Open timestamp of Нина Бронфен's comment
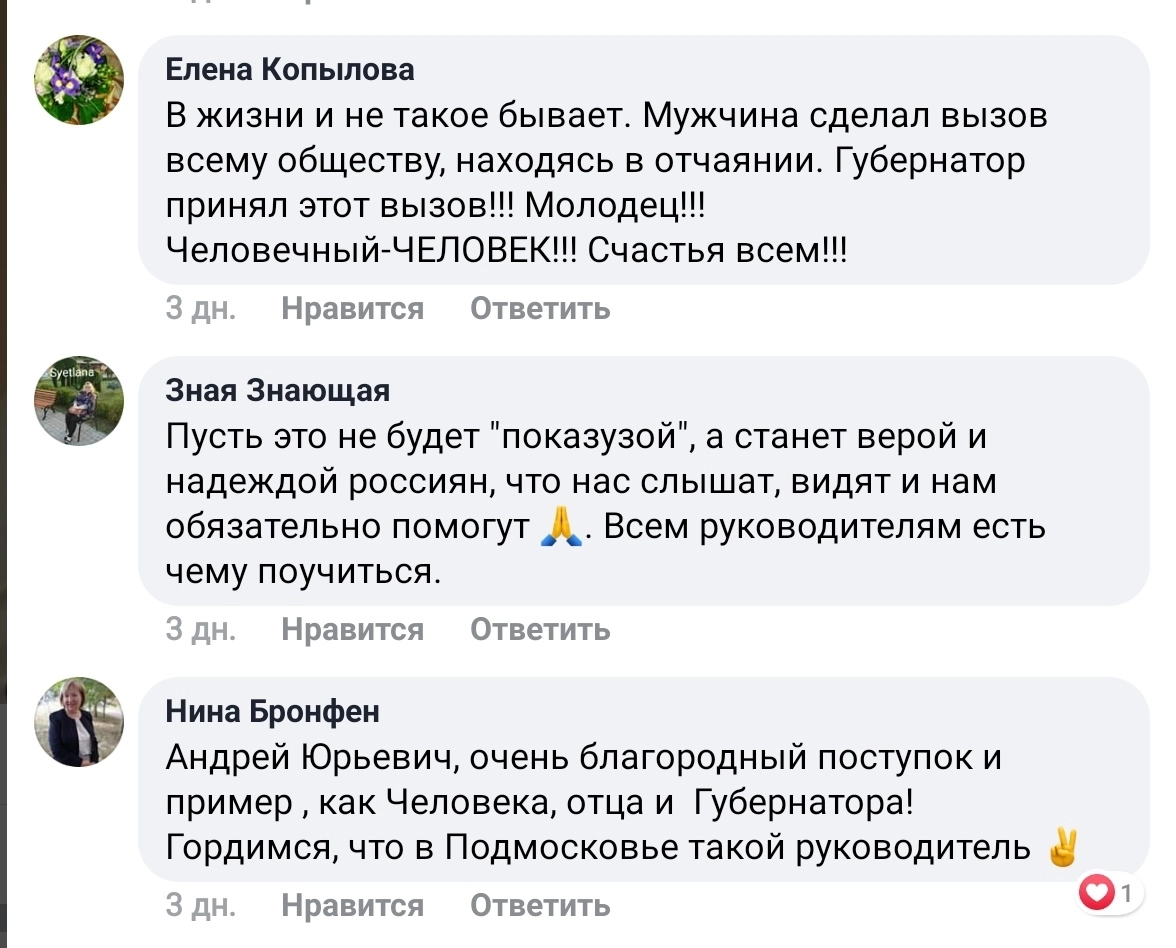1176x948 pixels. click(x=200, y=906)
